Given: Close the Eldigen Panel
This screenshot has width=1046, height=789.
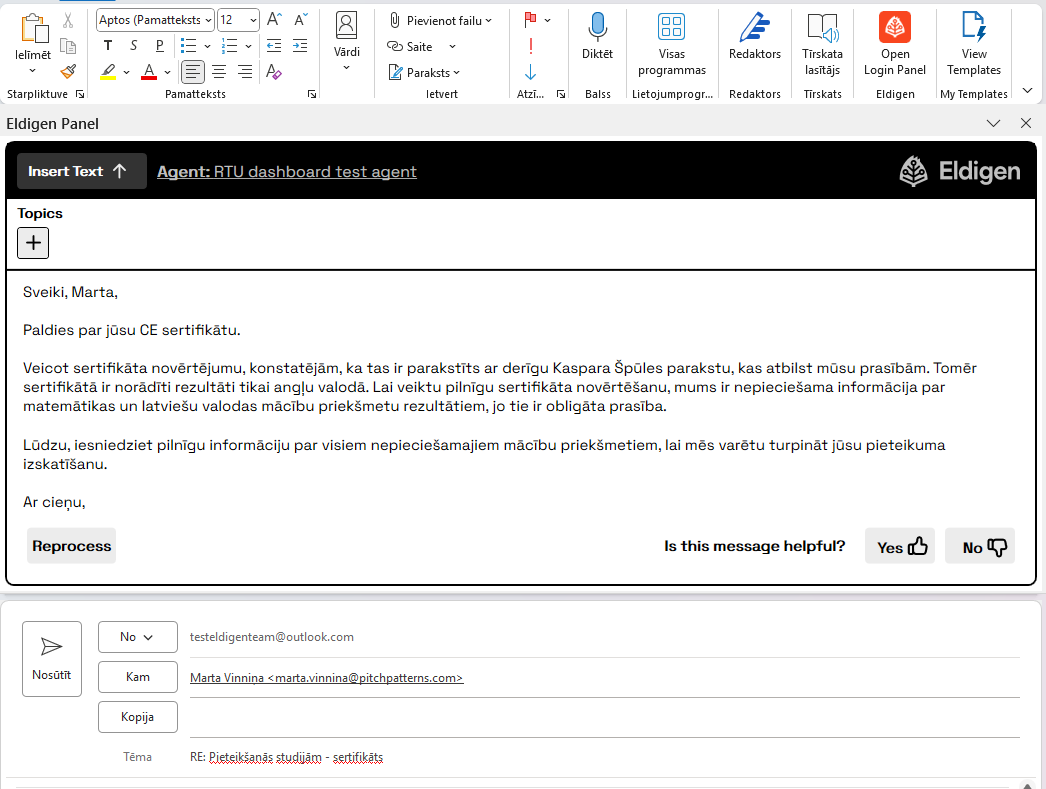Looking at the screenshot, I should (x=1026, y=123).
